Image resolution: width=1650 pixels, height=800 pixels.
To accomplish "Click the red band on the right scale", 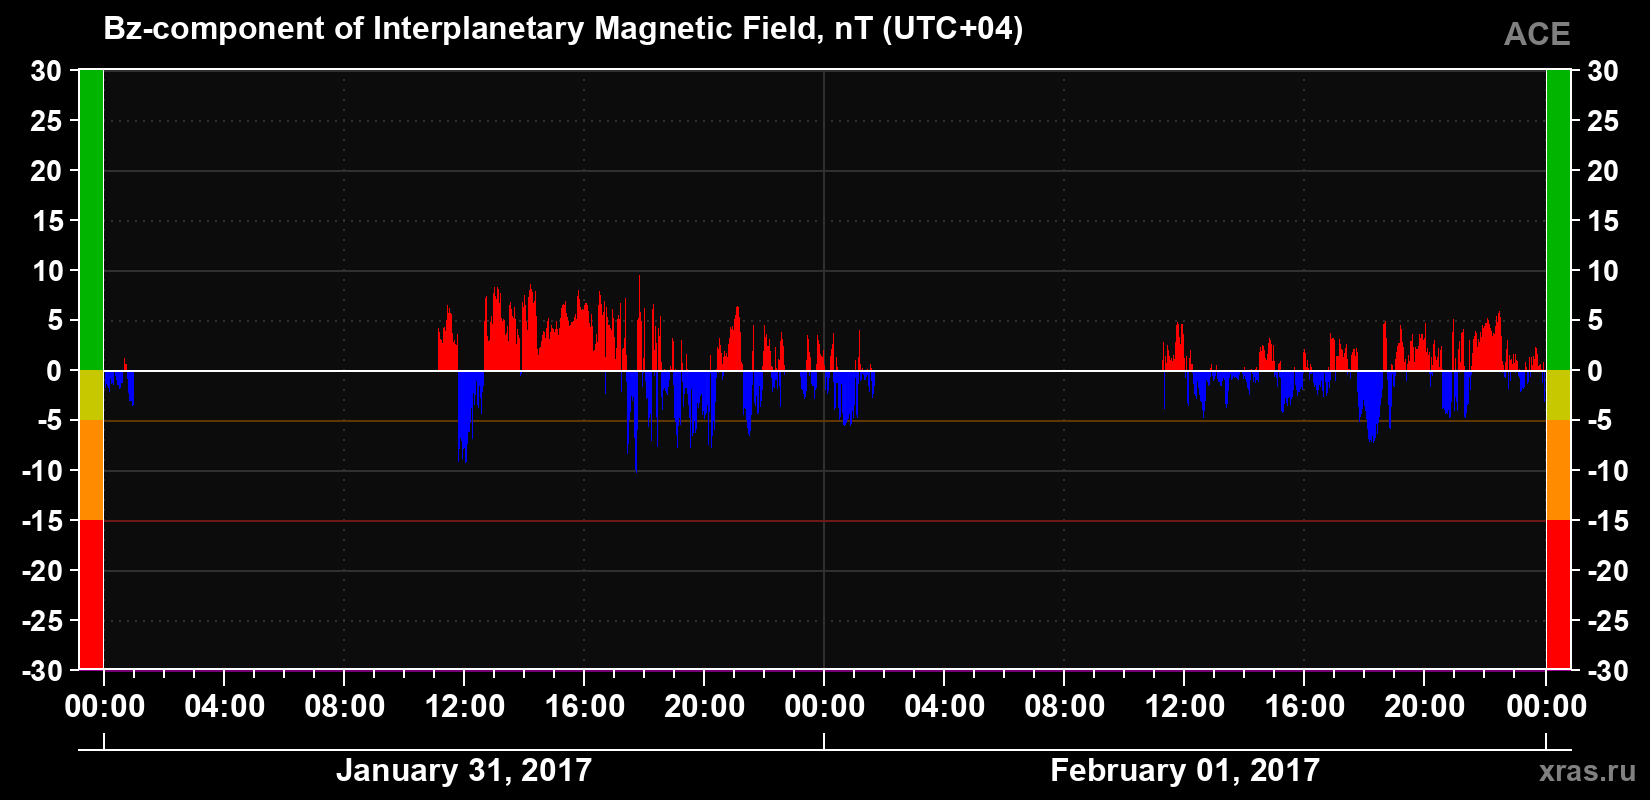I will [1558, 594].
